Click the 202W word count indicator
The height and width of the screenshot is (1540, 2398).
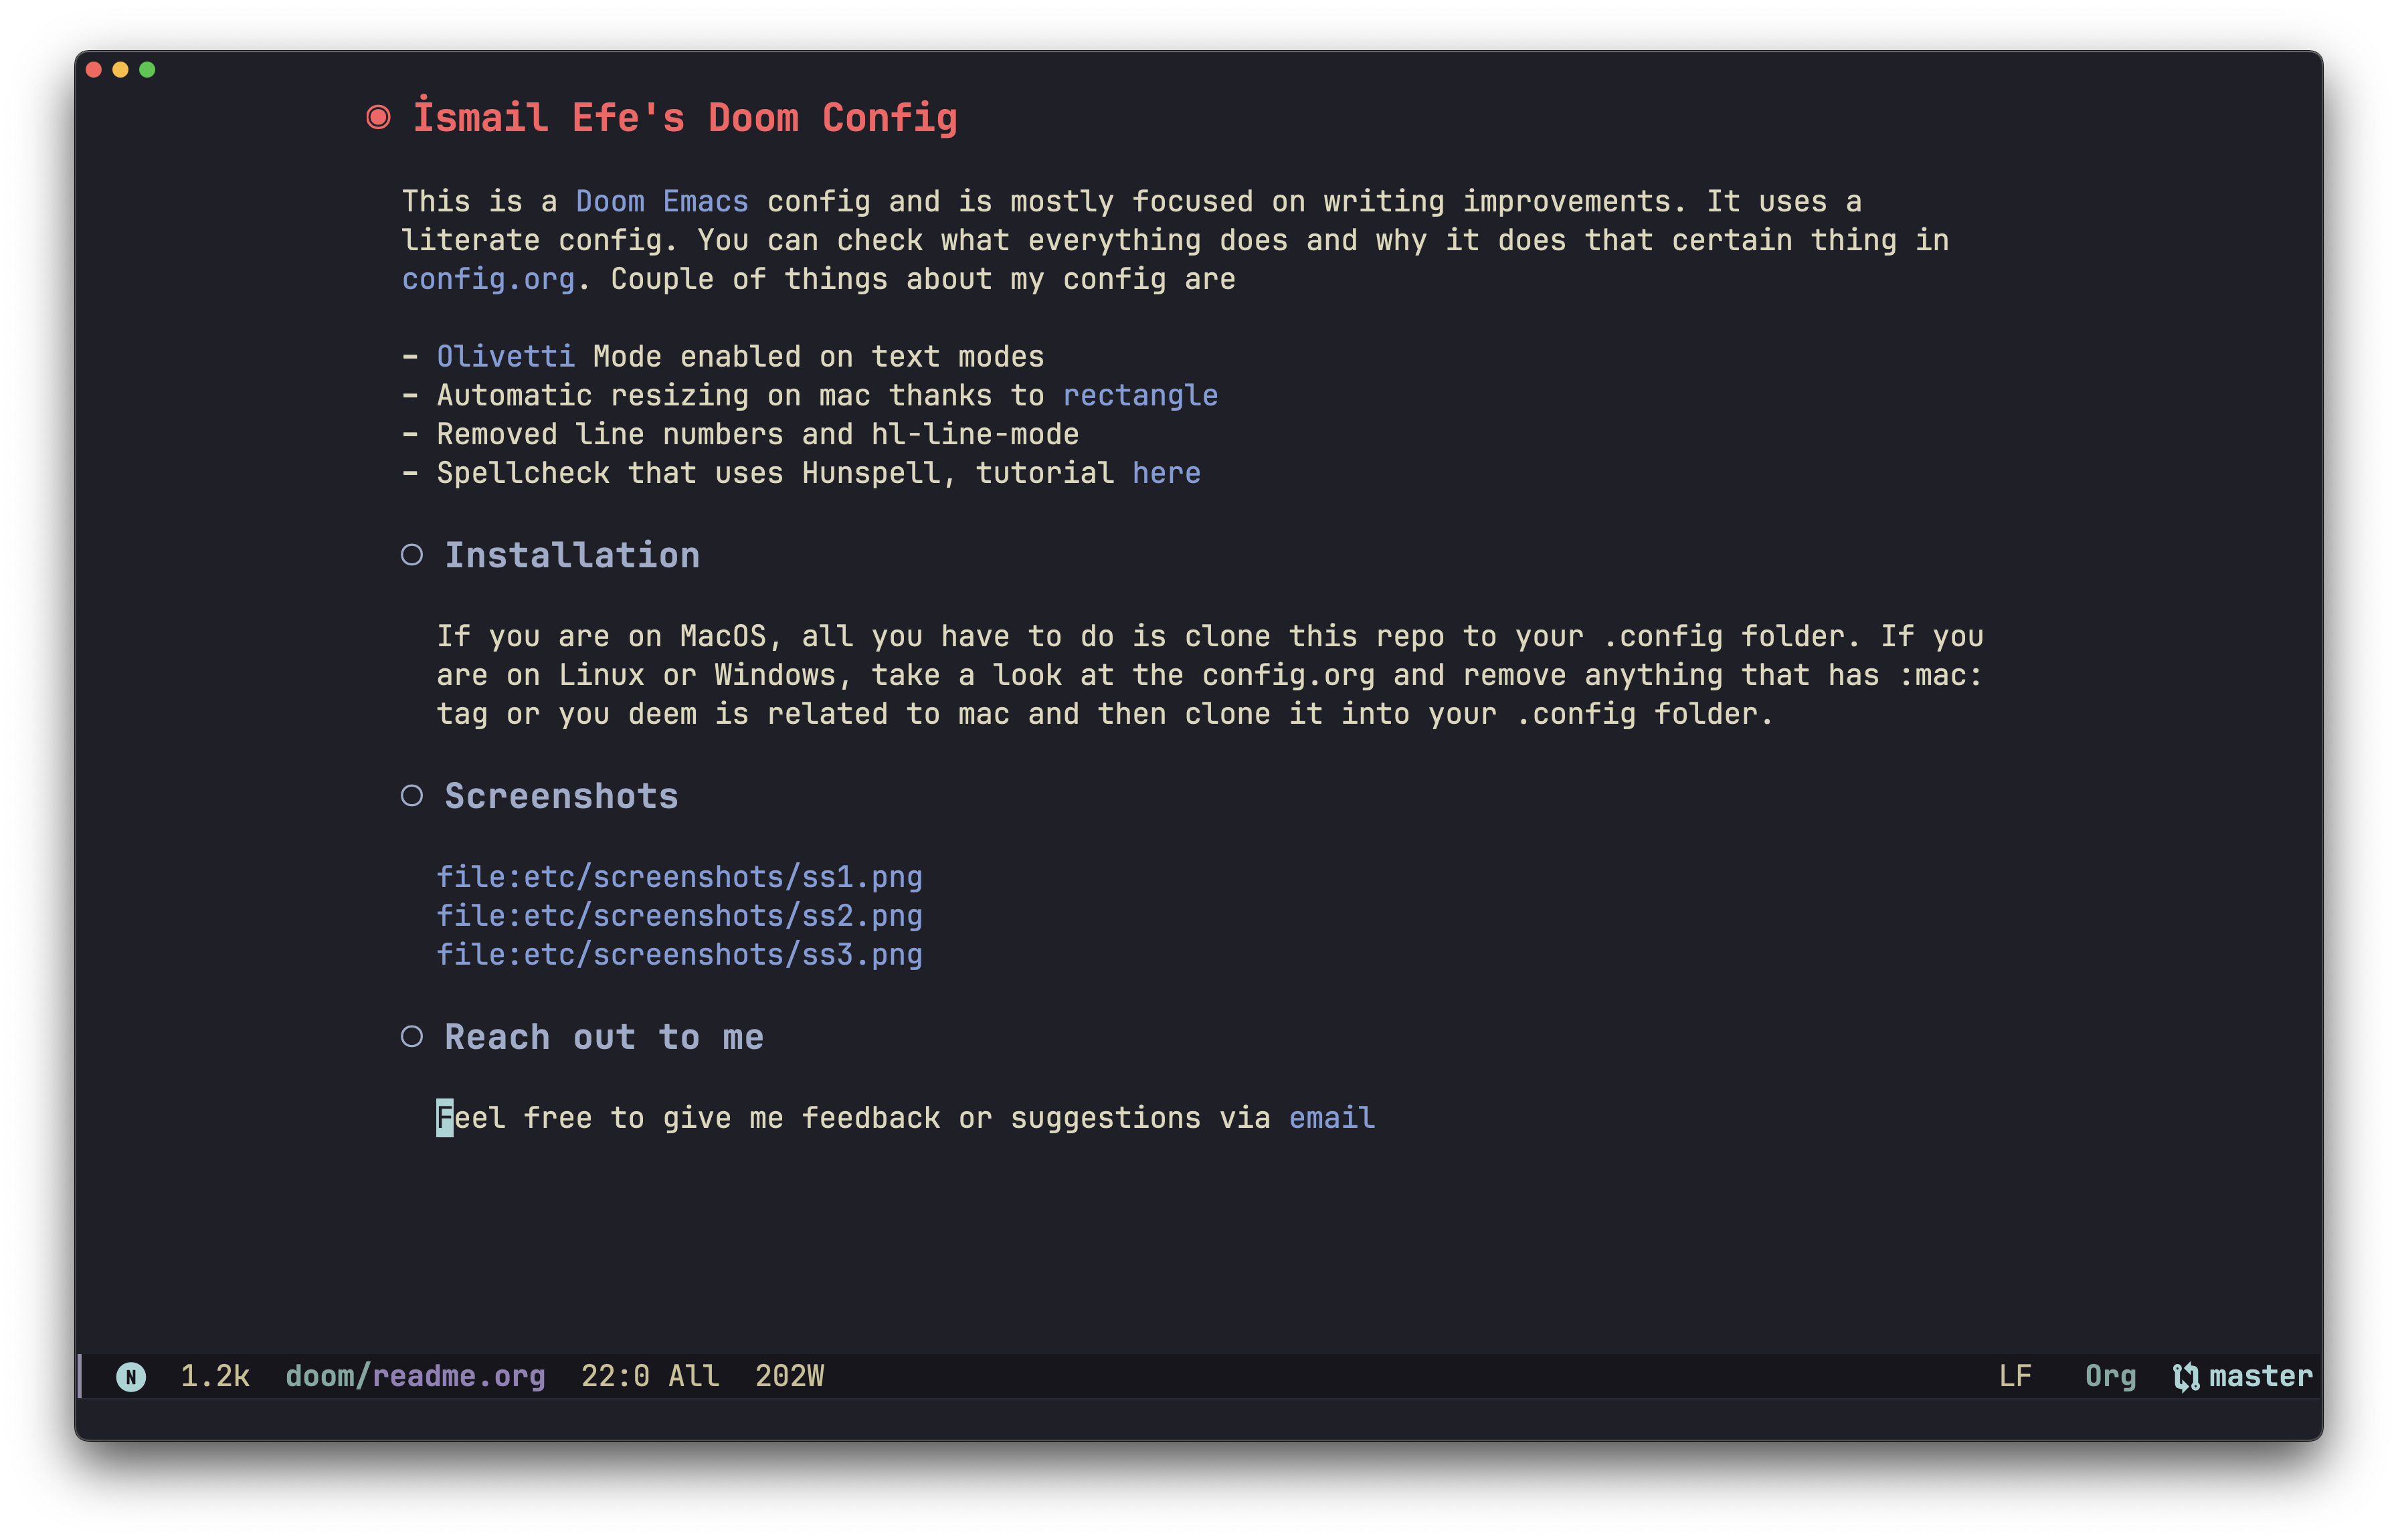789,1377
